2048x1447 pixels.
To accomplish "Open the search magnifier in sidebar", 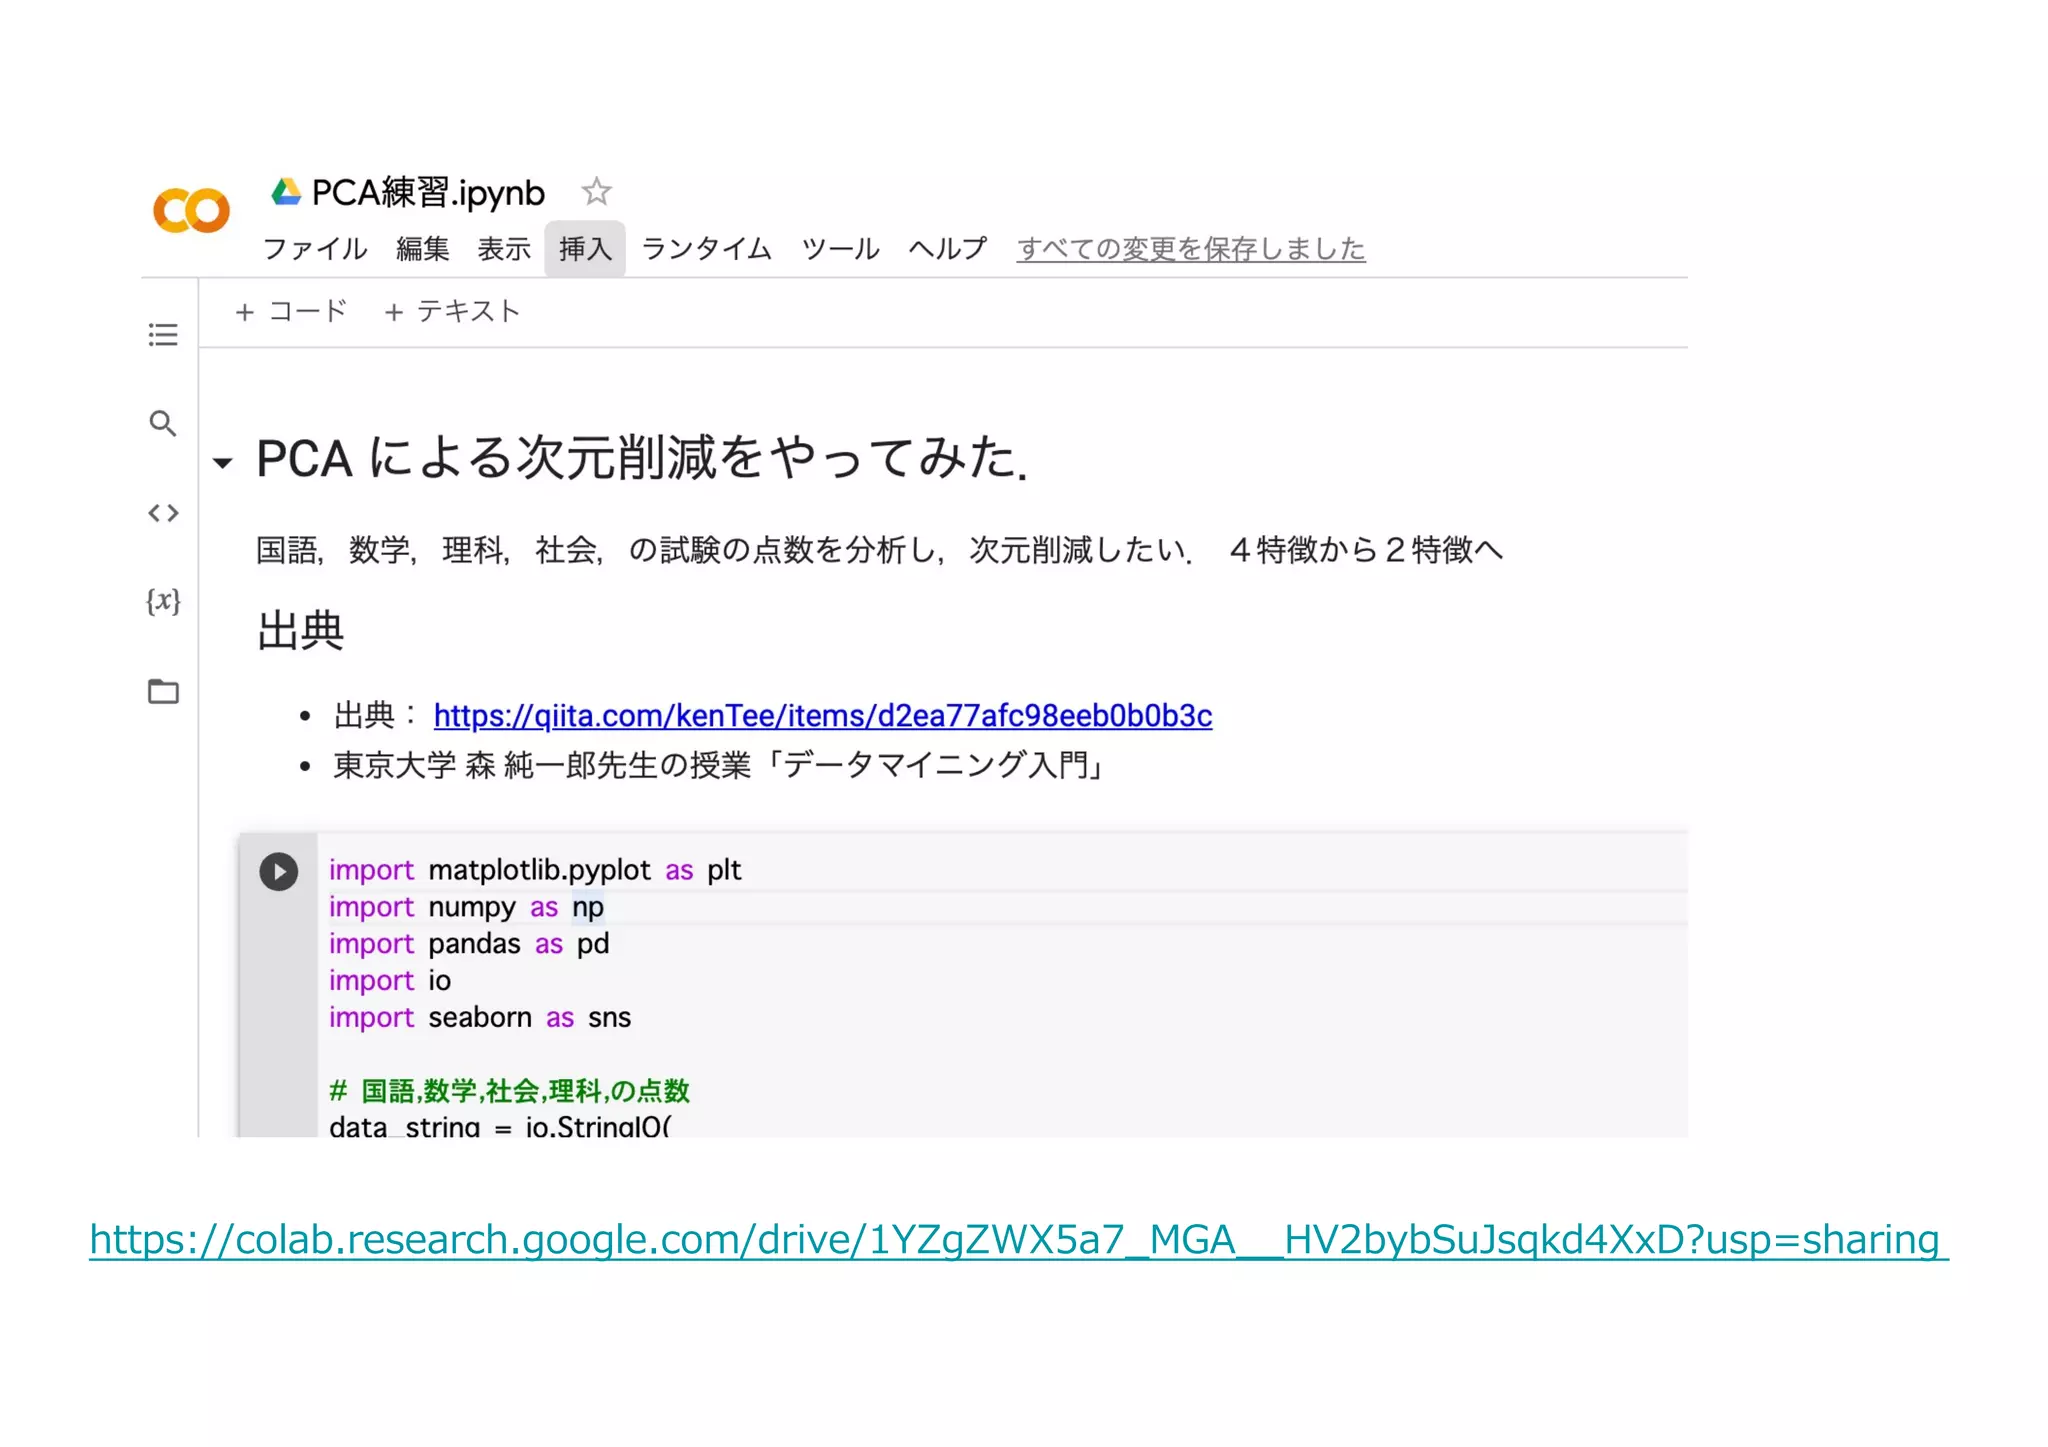I will (163, 423).
